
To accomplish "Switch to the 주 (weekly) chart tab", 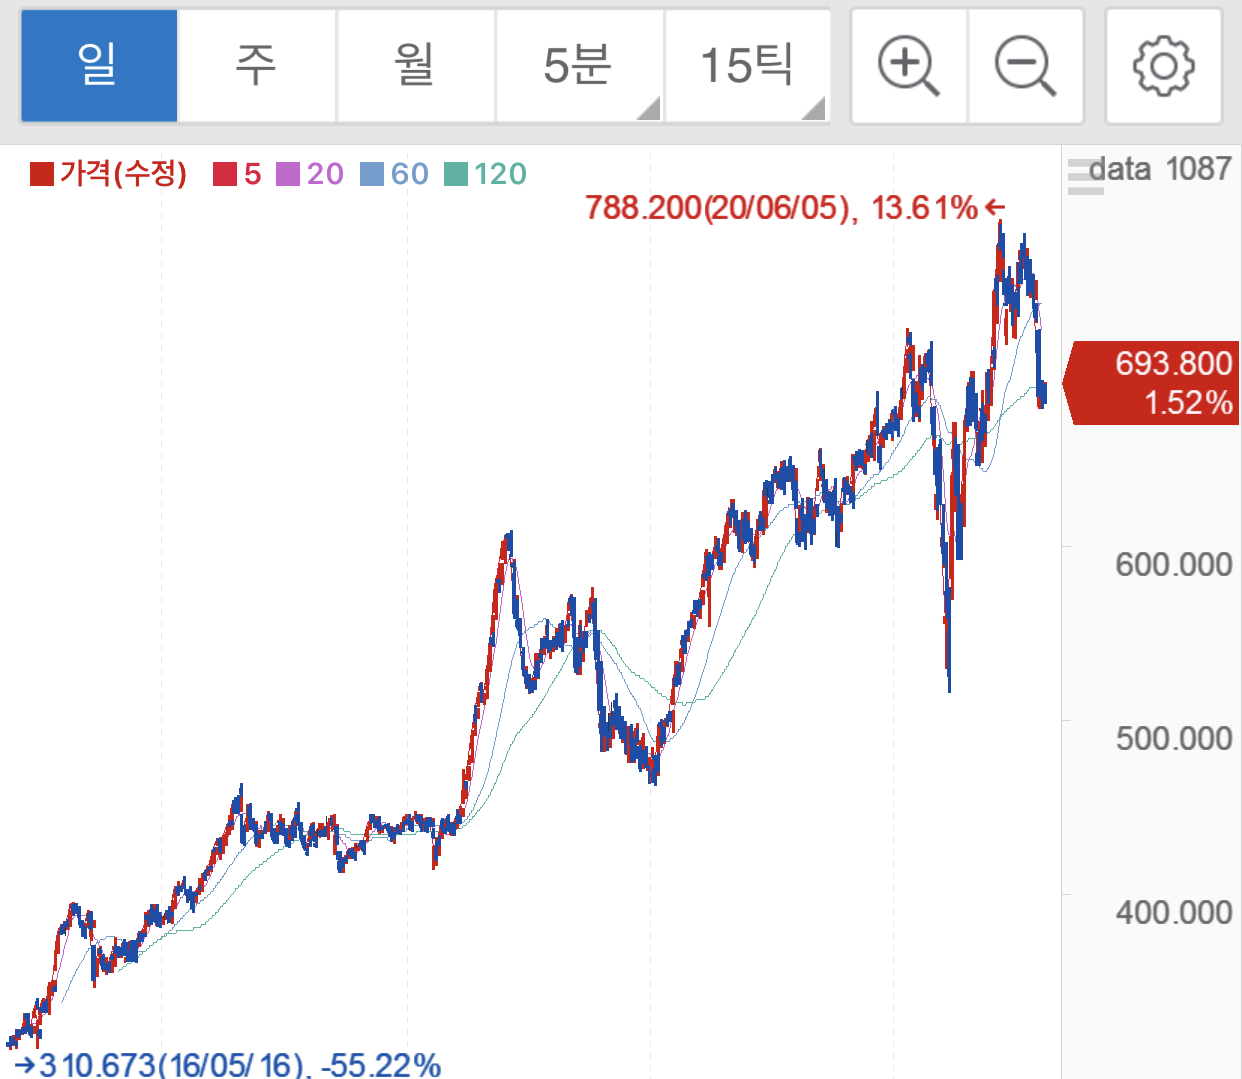I will coord(257,66).
